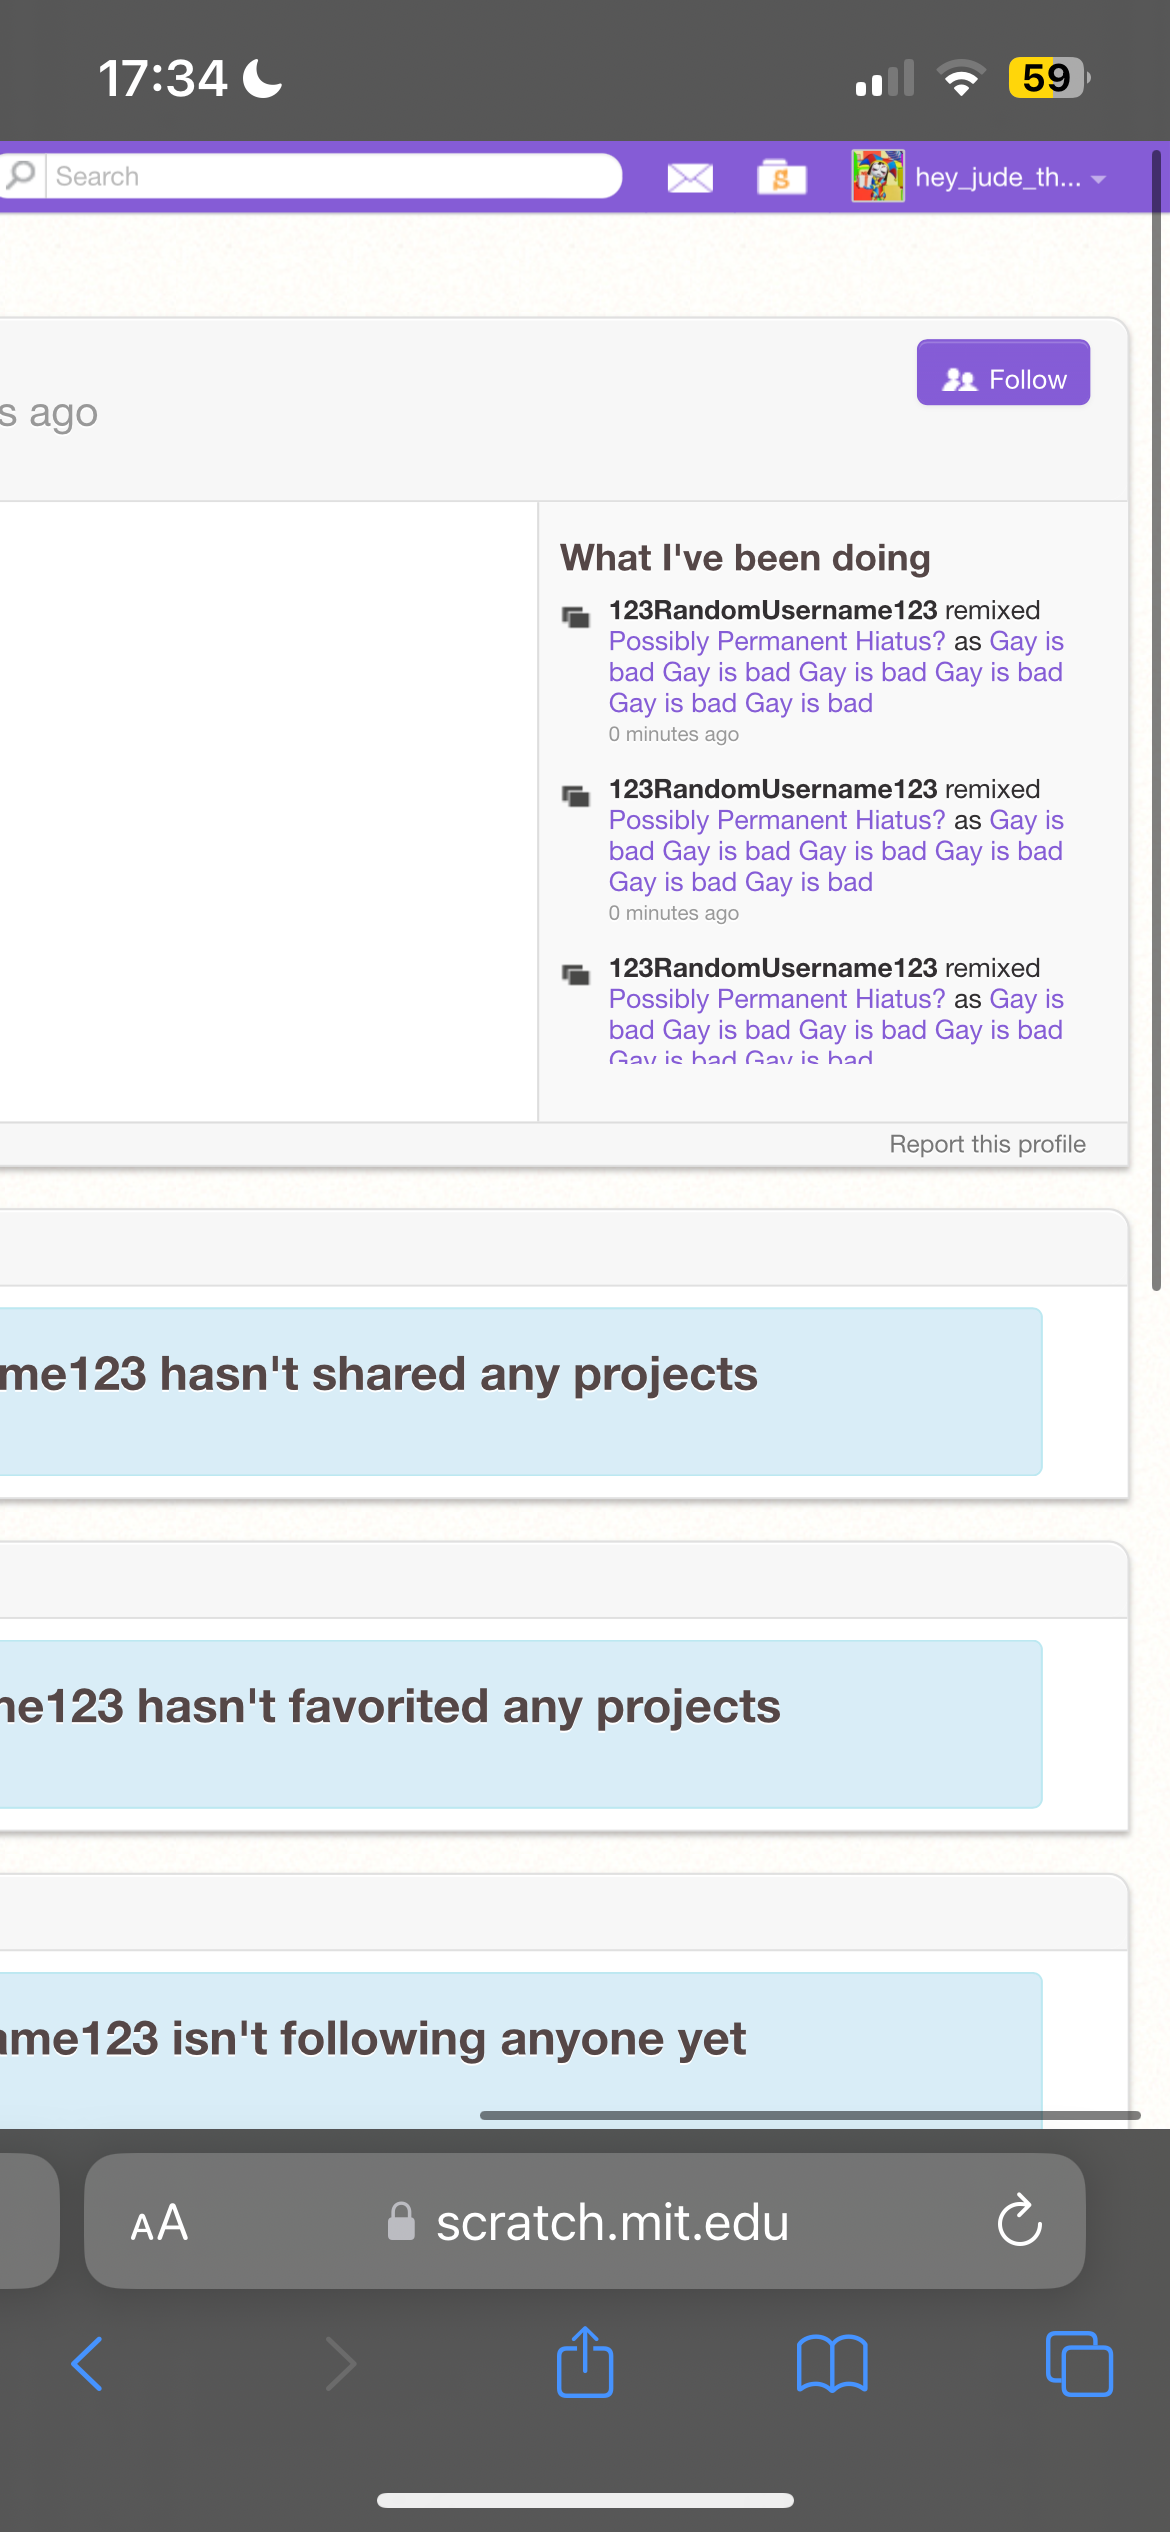Click the search magnifier icon
The height and width of the screenshot is (2532, 1170).
(x=21, y=175)
